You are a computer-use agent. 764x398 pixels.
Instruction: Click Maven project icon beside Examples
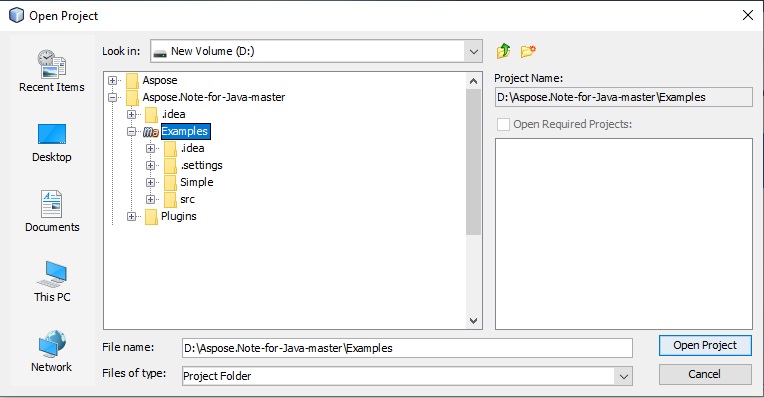point(151,132)
